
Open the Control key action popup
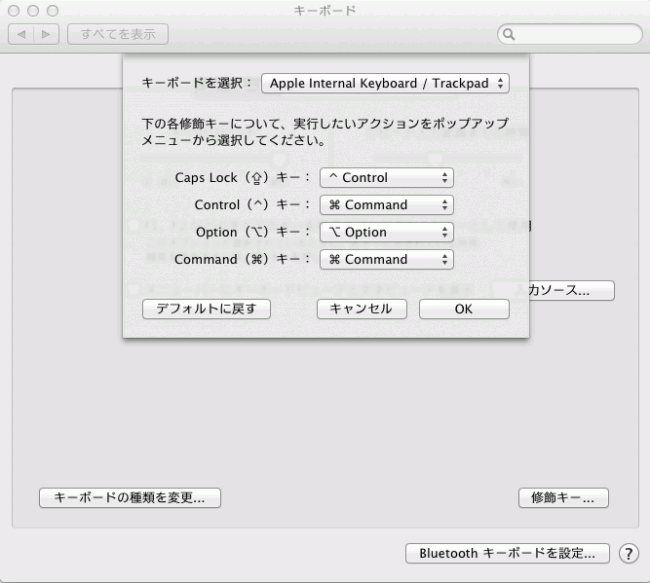tap(386, 205)
